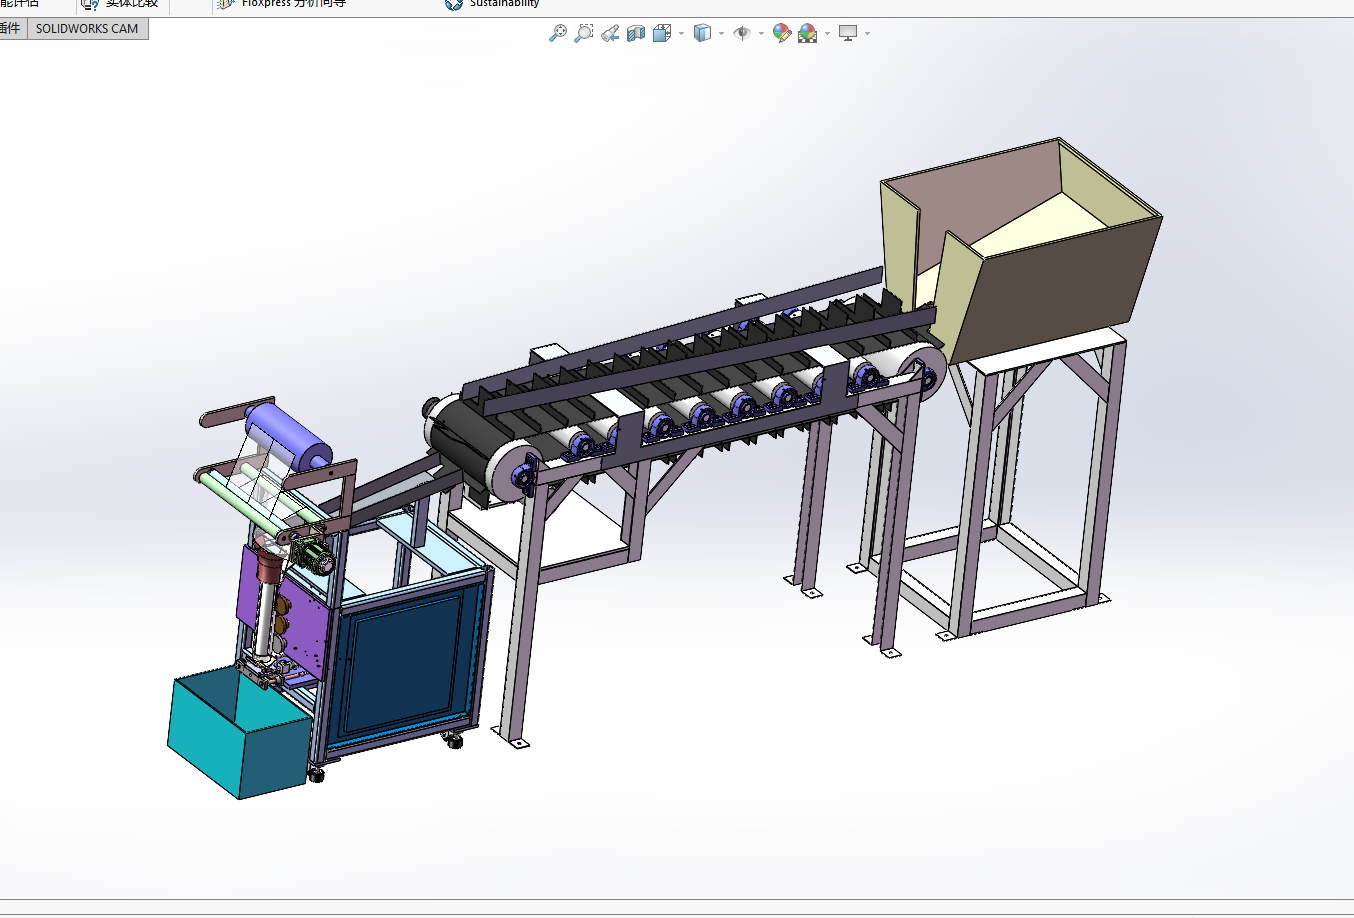Open the SOLIDWORKS CAM tab
The width and height of the screenshot is (1354, 918).
pyautogui.click(x=87, y=29)
